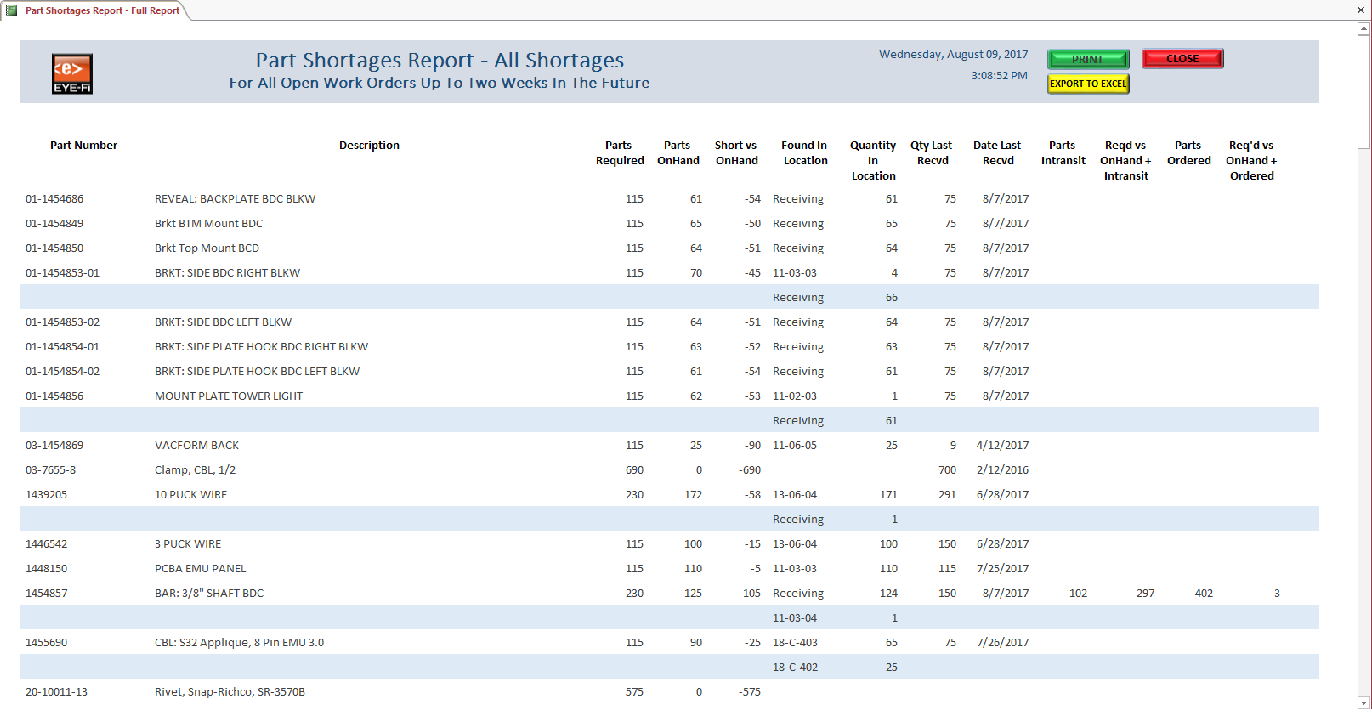
Task: Select part number 1454857
Action: coord(47,594)
